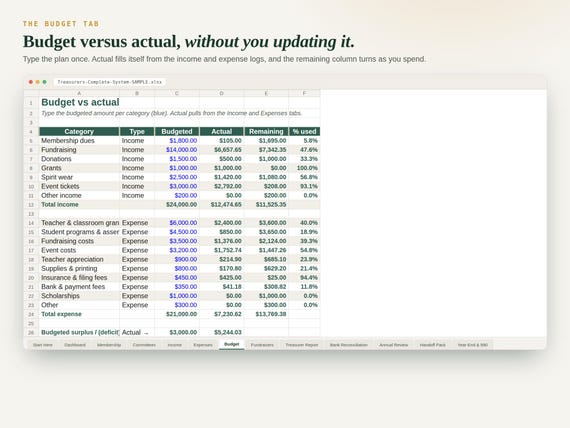Click the Treasurers-Complete-System-SAMPLE.xlsx file title
This screenshot has height=428, width=570.
pos(109,82)
